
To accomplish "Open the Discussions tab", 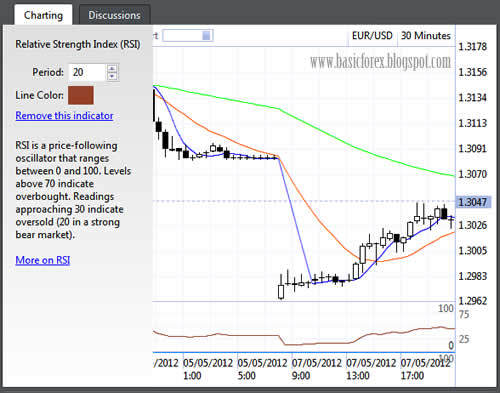I will click(114, 15).
